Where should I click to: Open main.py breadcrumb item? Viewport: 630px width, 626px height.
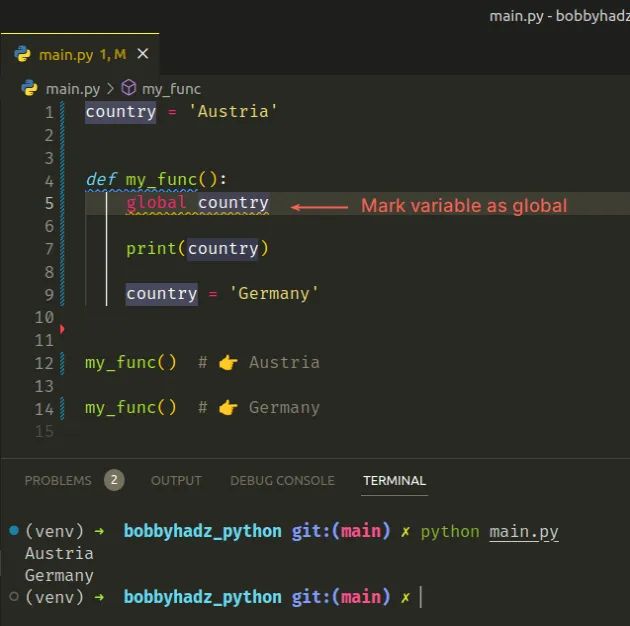point(73,89)
